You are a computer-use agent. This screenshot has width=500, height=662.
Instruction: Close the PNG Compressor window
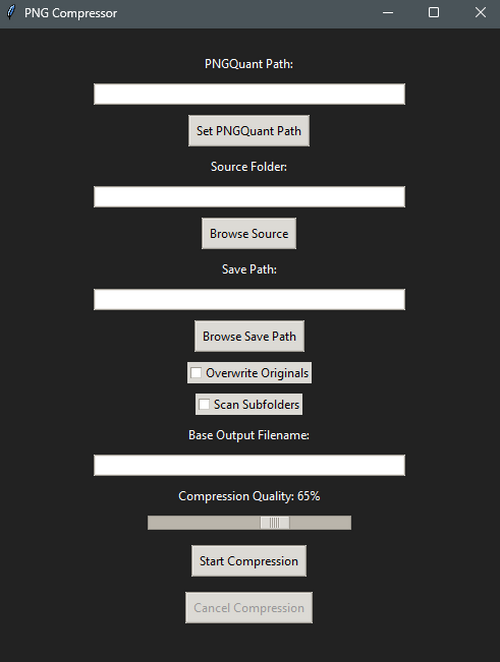coord(480,13)
